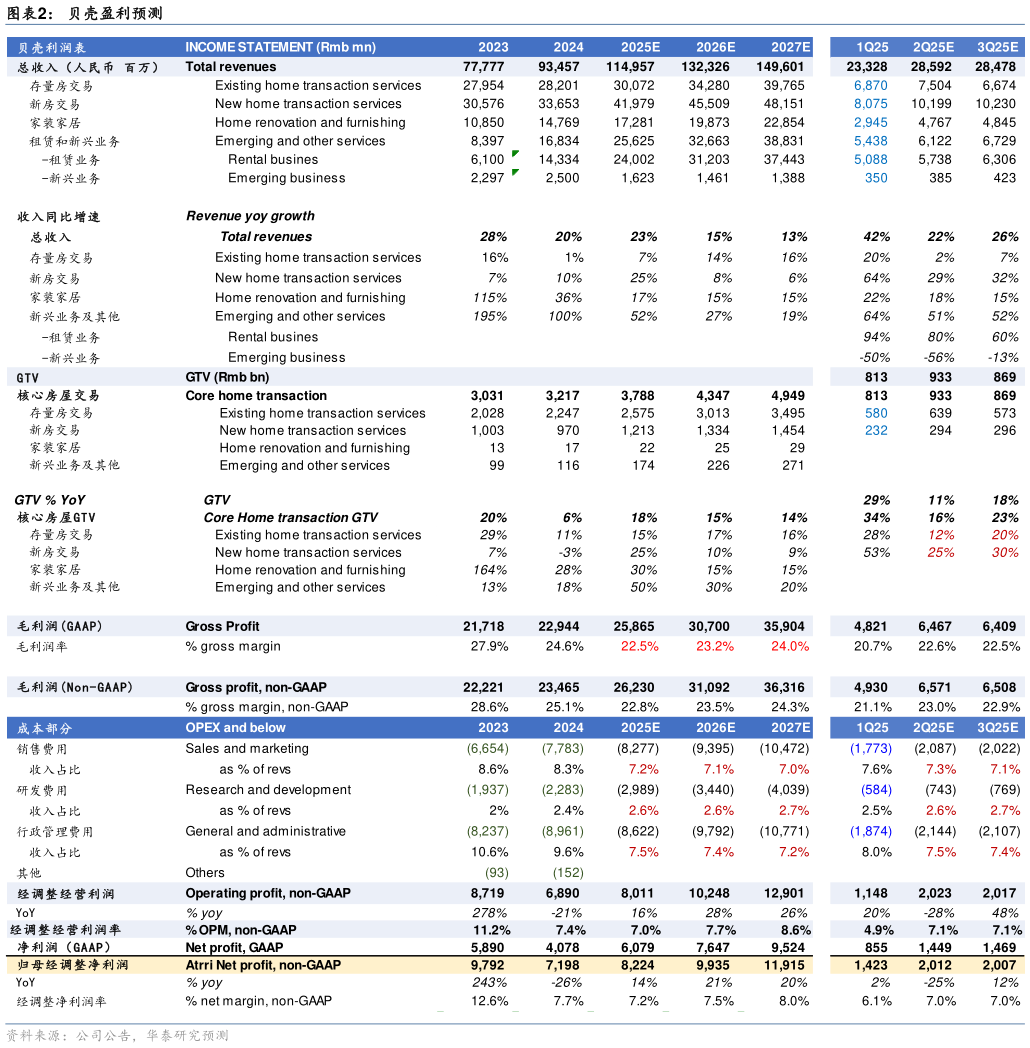Click the Atrri Net profit, non-GAAP label
Image resolution: width=1030 pixels, height=1048 pixels.
tap(263, 966)
